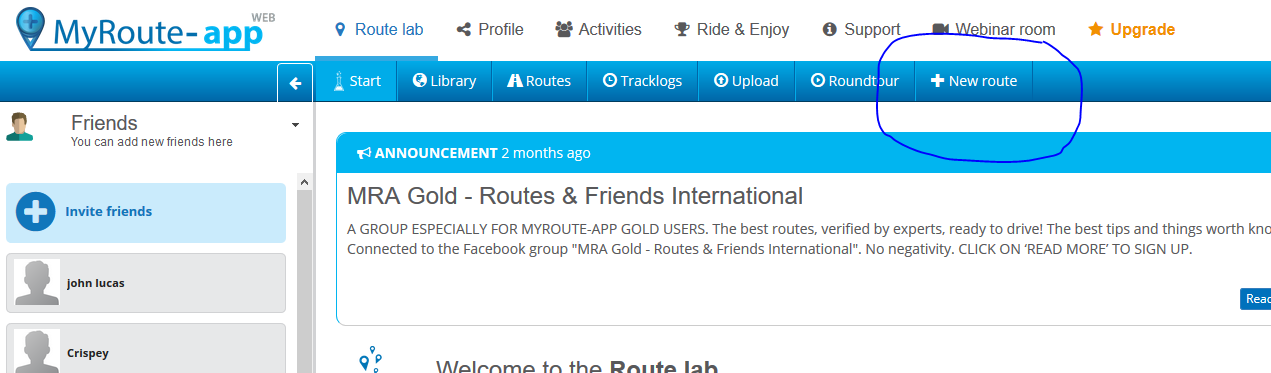The width and height of the screenshot is (1271, 373).
Task: Click the info icon on Support
Action: point(829,30)
